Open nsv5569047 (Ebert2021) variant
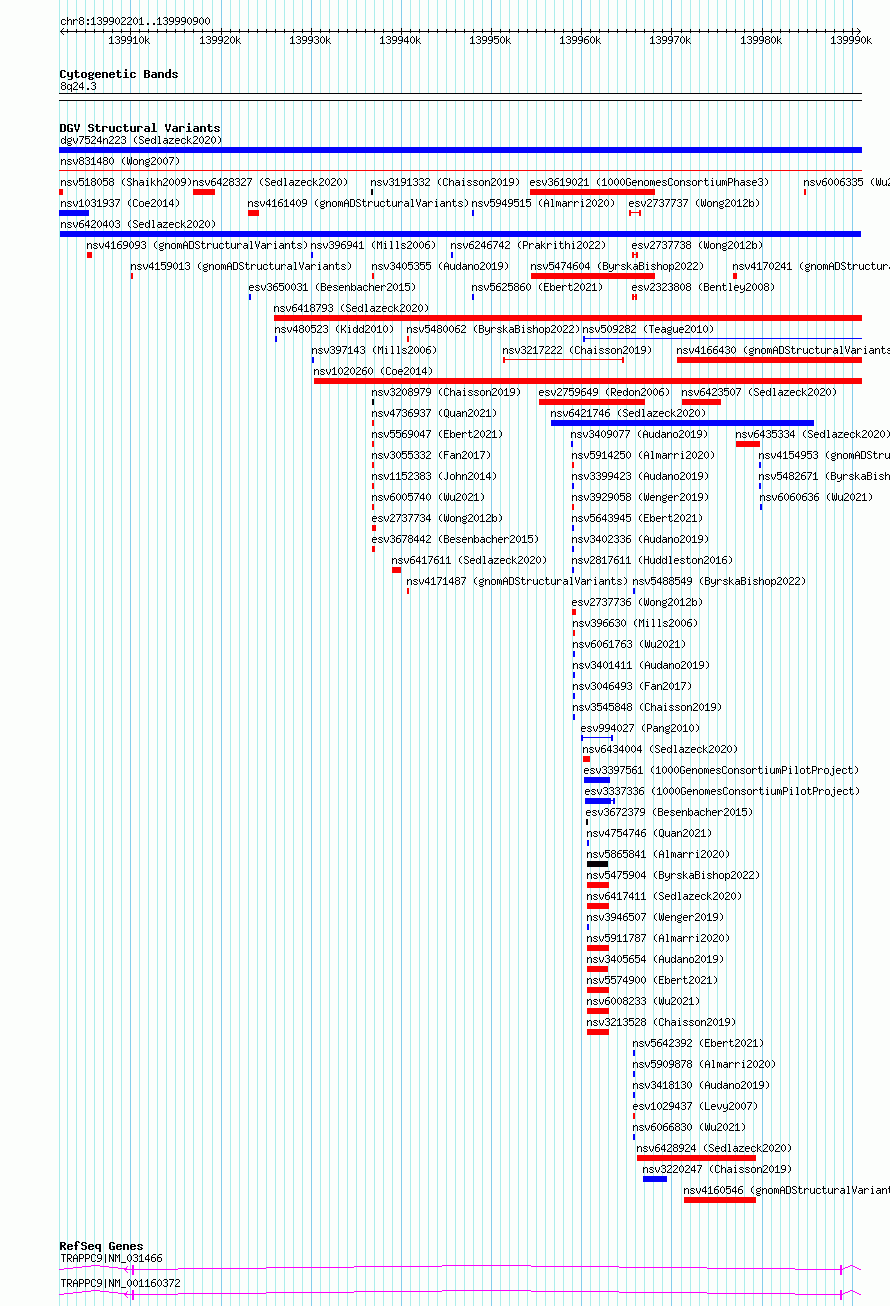Image resolution: width=890 pixels, height=1306 pixels. tap(437, 434)
